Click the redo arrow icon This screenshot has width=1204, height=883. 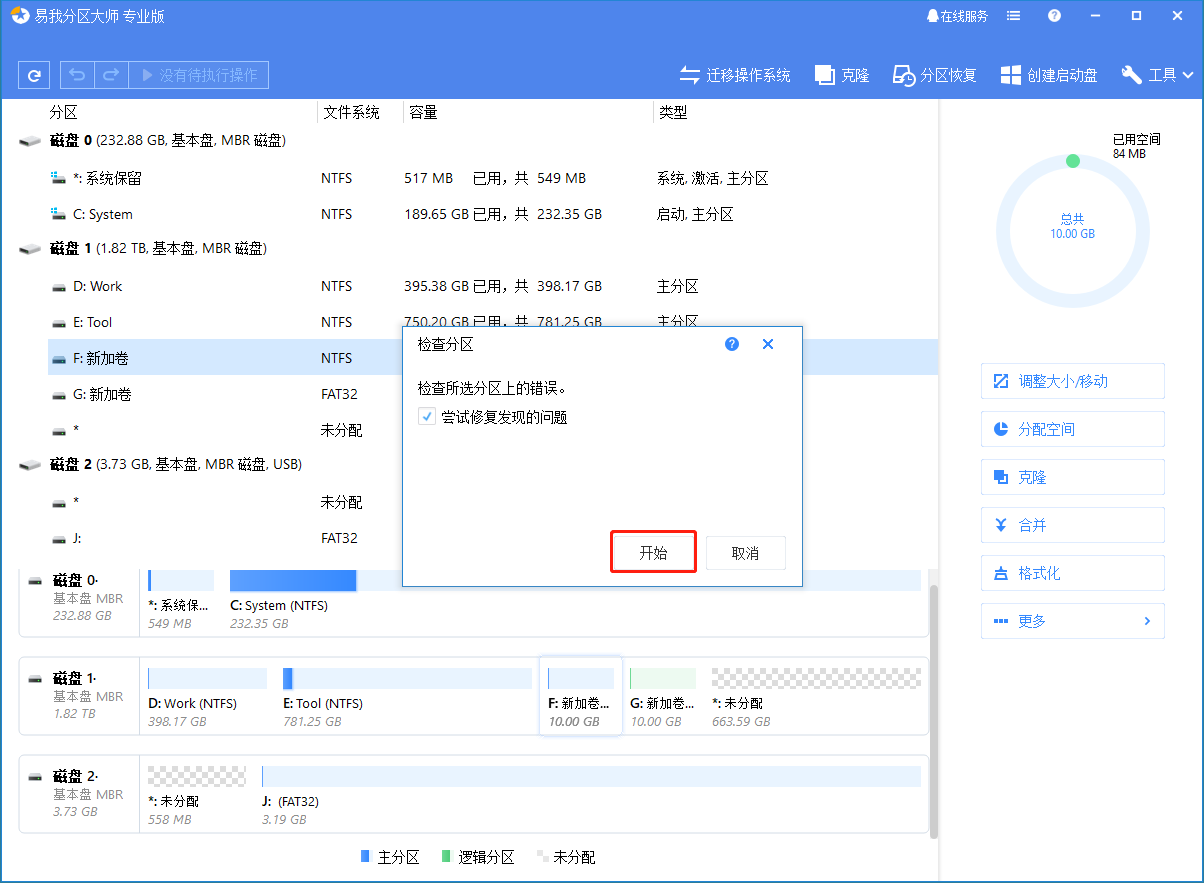coord(111,75)
